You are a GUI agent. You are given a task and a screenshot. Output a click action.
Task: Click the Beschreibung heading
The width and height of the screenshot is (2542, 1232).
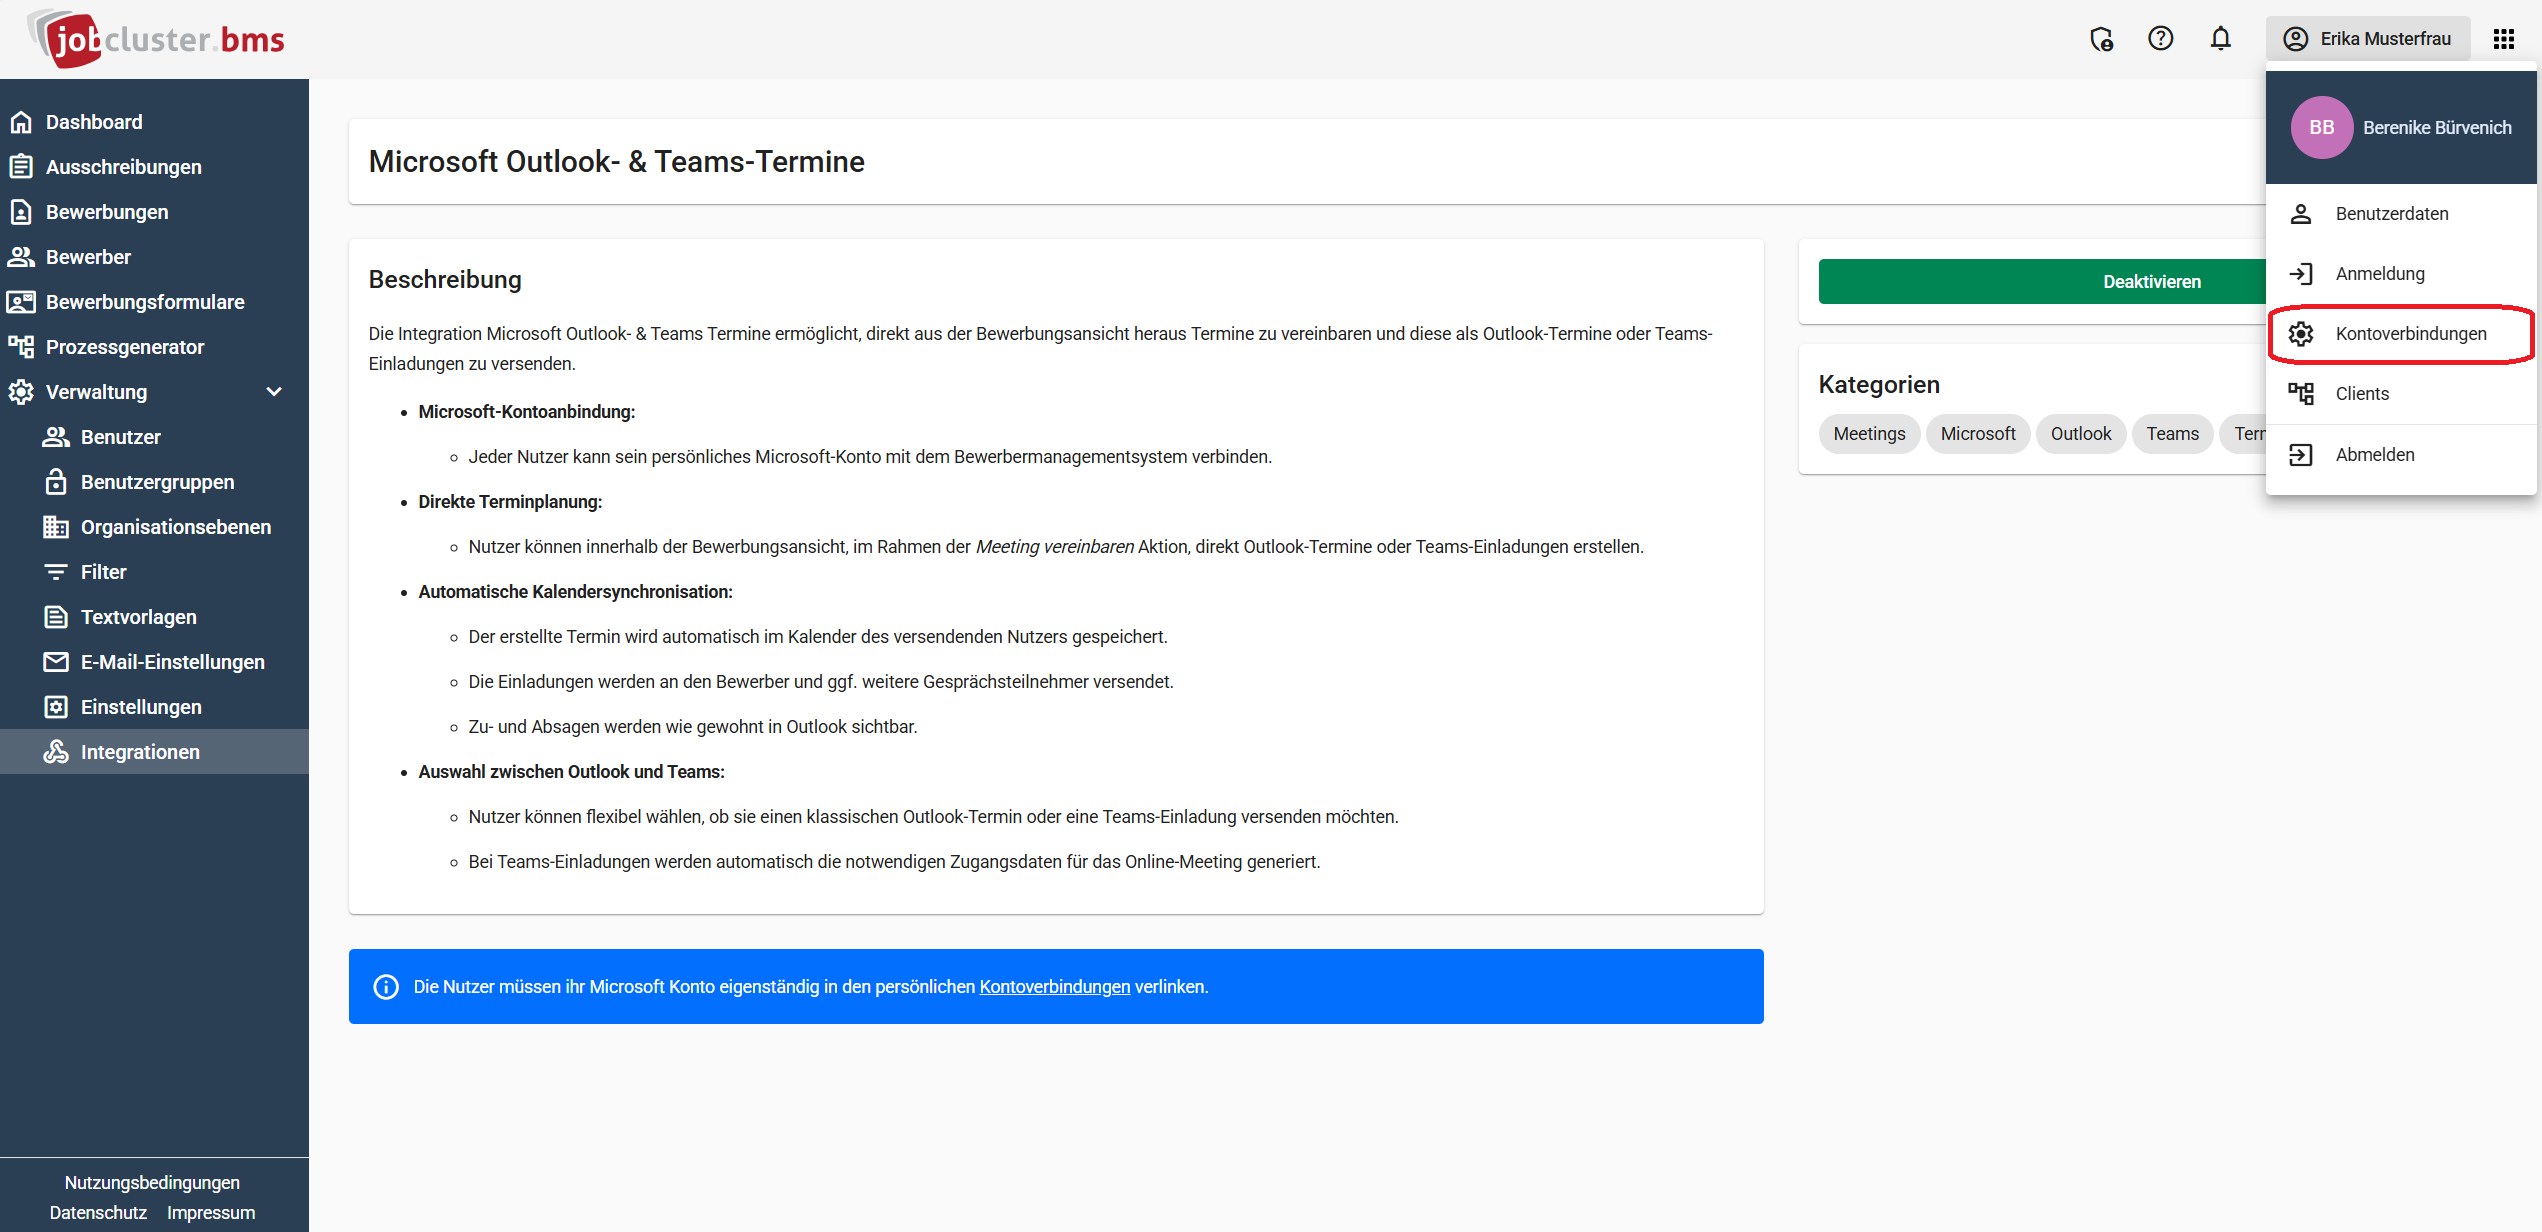[445, 280]
